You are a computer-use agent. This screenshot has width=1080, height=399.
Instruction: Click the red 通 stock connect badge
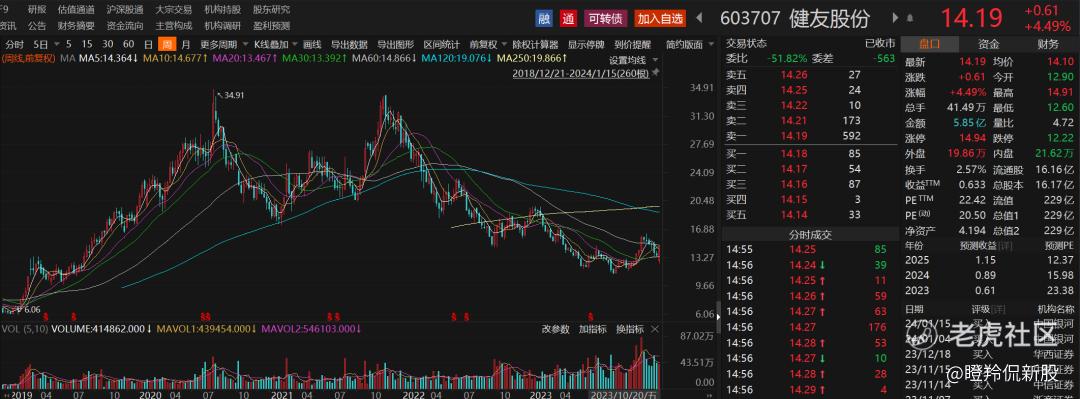click(568, 19)
